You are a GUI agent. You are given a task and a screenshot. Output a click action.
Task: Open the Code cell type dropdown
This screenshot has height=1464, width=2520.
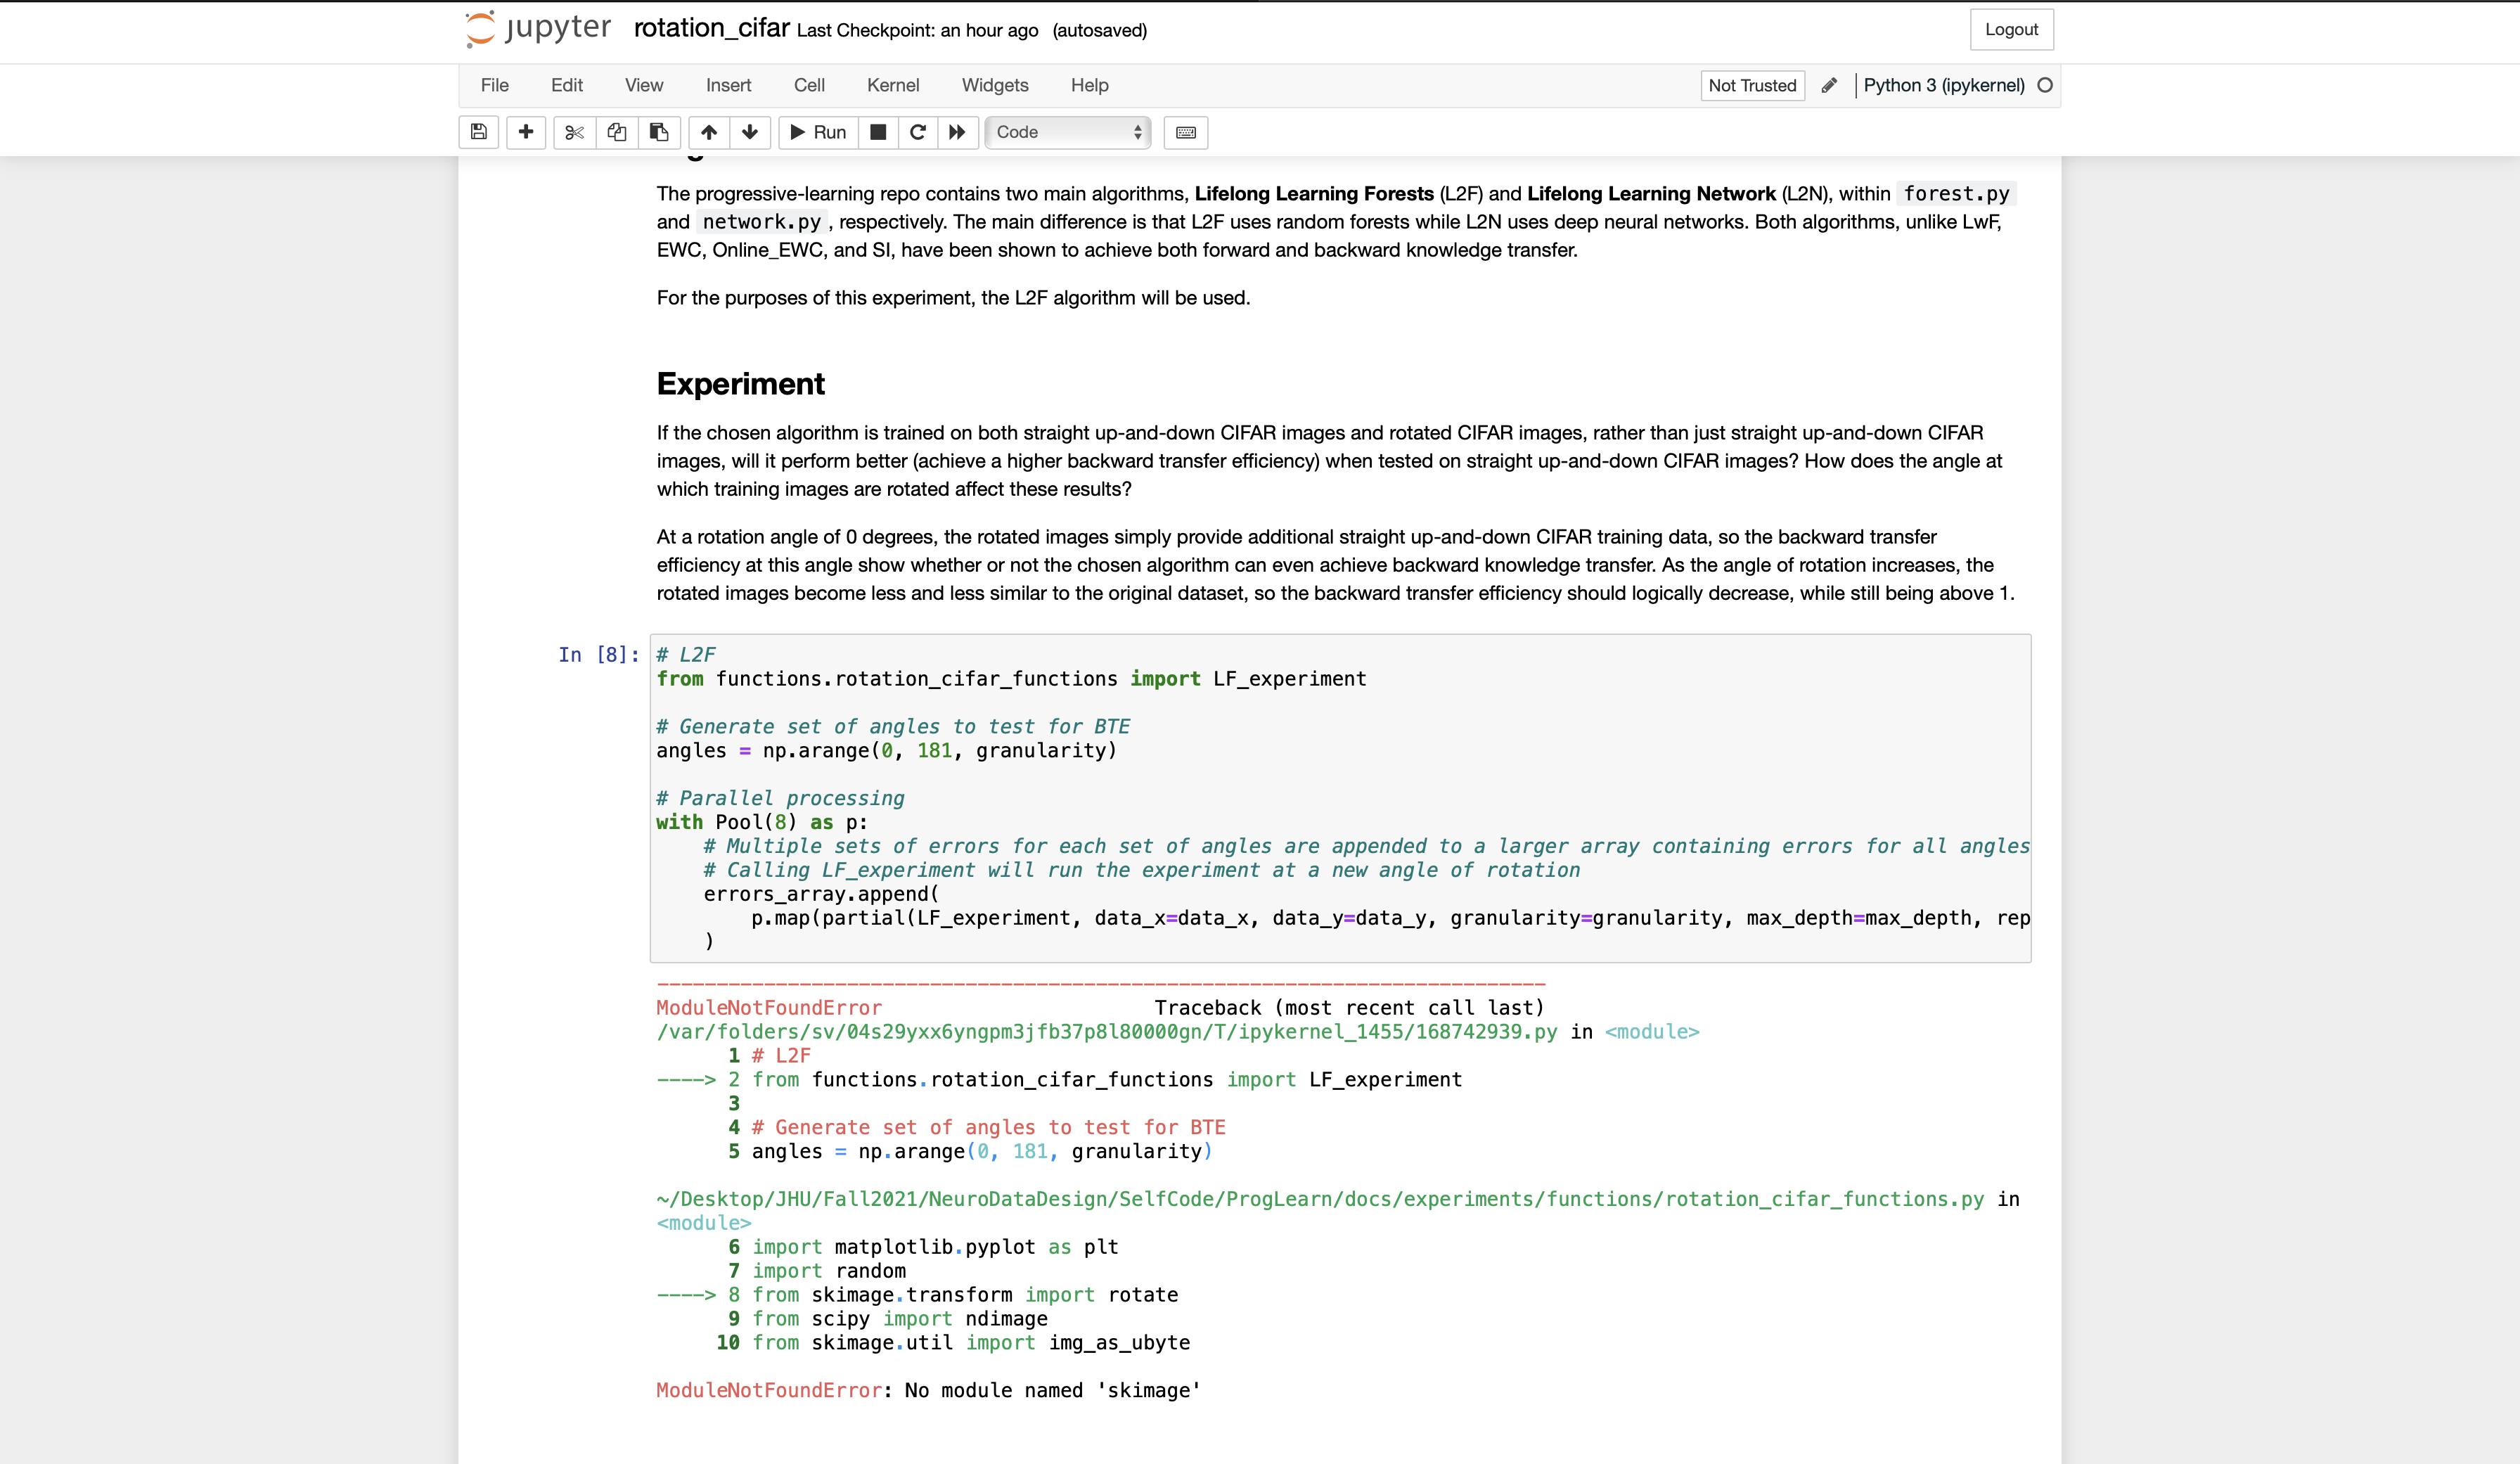1067,132
